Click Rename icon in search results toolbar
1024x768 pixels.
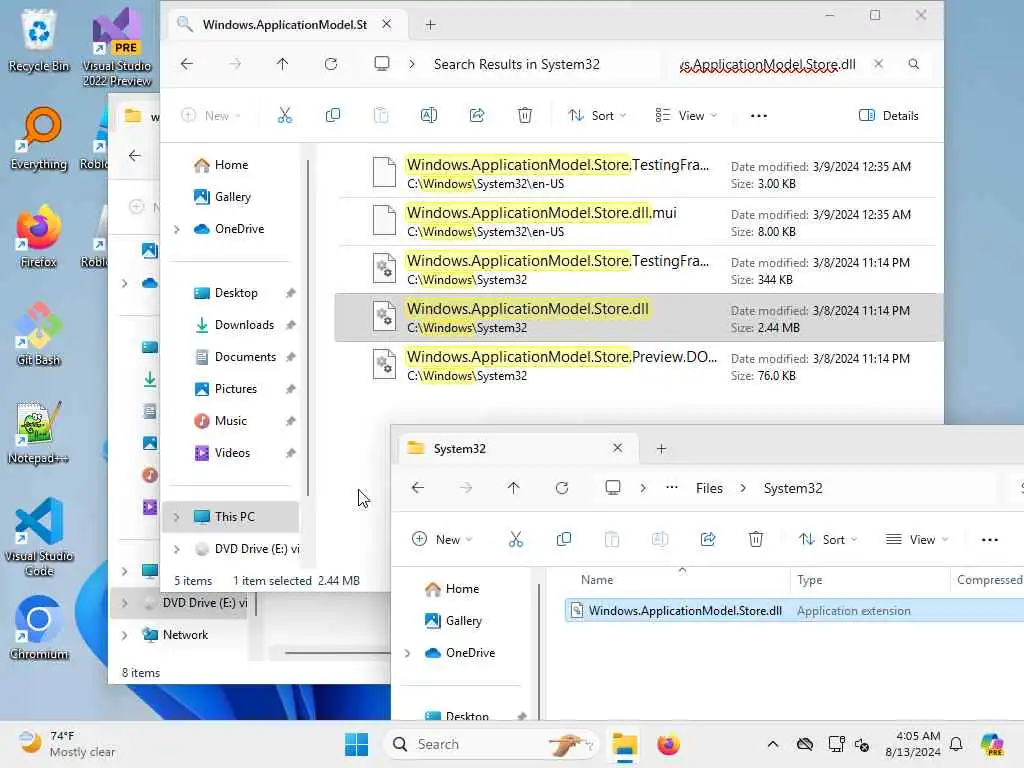[x=428, y=116]
